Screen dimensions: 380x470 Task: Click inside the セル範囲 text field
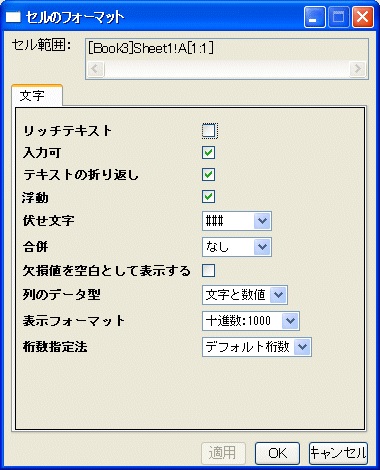click(x=227, y=49)
